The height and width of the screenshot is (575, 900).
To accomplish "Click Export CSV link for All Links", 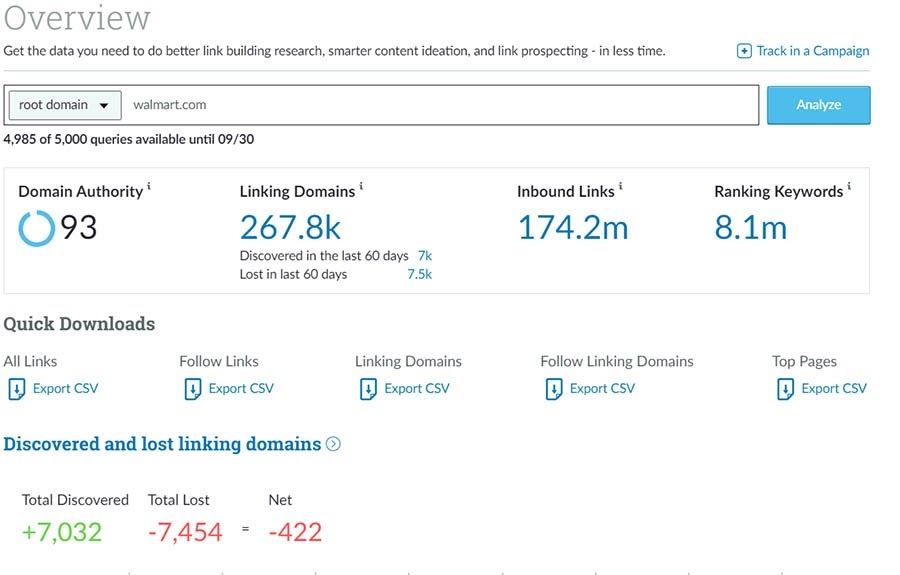I will click(x=65, y=389).
